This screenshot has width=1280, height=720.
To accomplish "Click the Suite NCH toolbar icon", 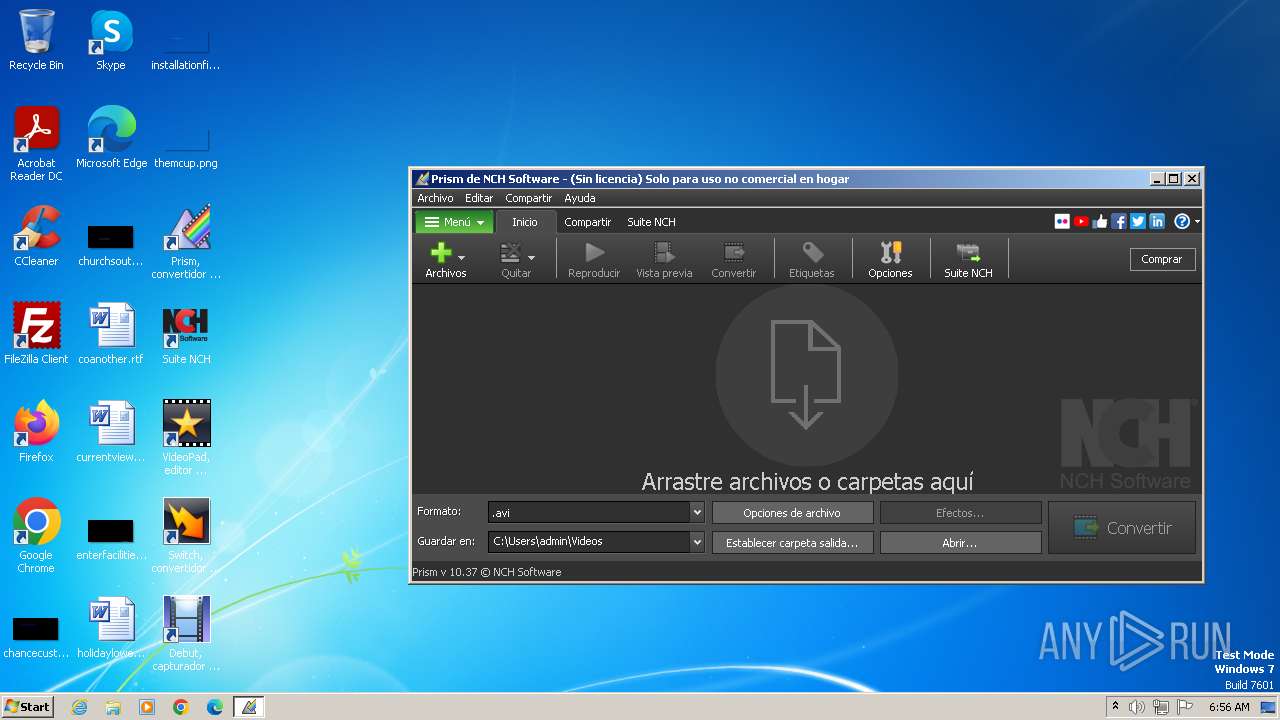I will [x=968, y=253].
